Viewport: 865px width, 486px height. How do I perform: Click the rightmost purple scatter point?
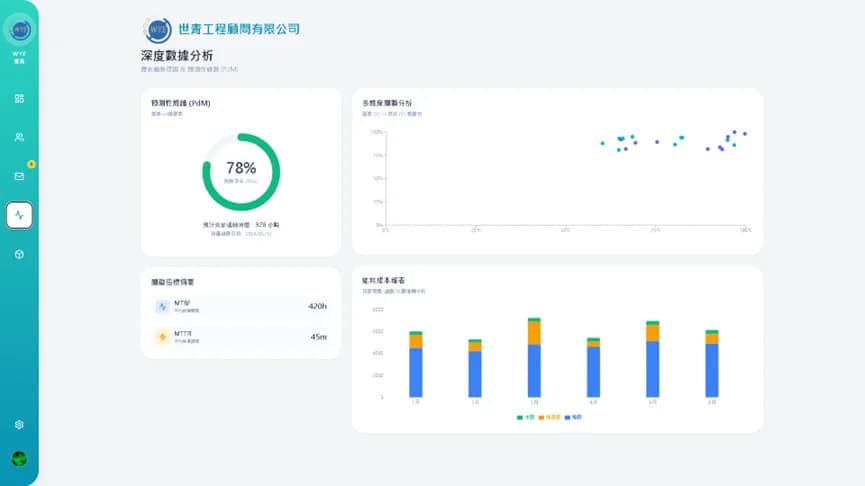[745, 134]
